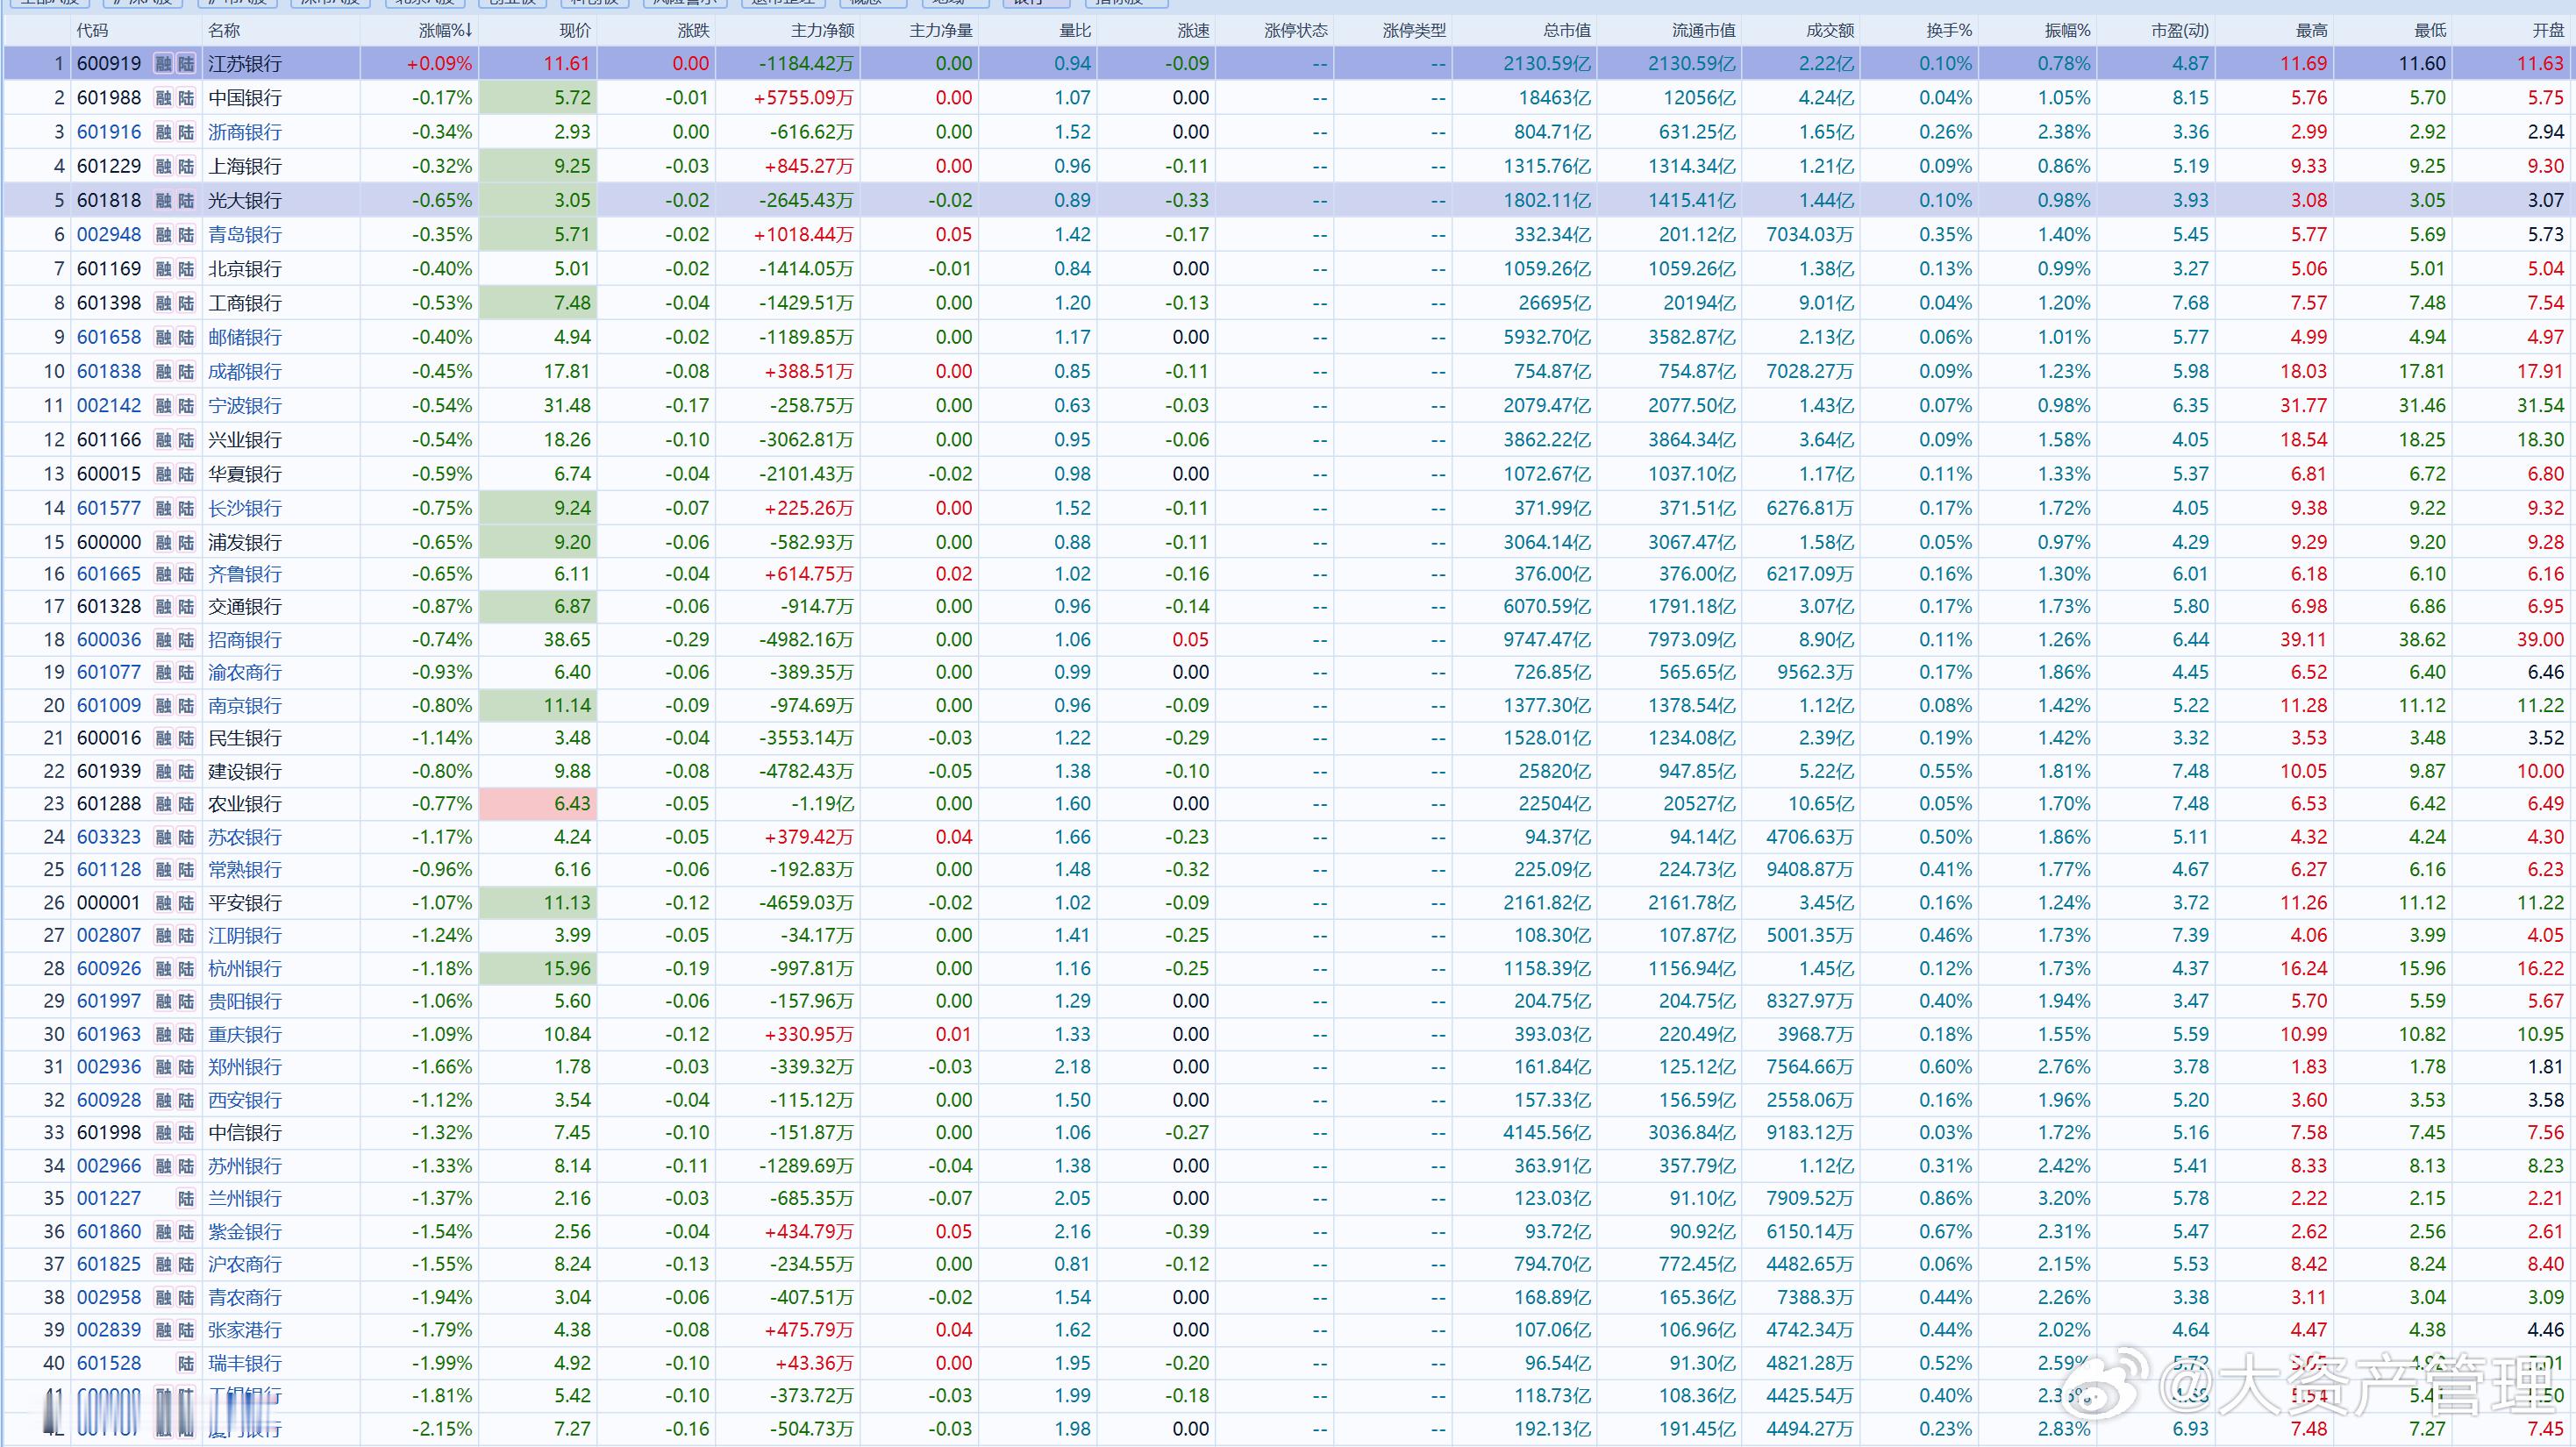Click the 38.65 price cell for 招商银行
The image size is (2576, 1447).
567,640
